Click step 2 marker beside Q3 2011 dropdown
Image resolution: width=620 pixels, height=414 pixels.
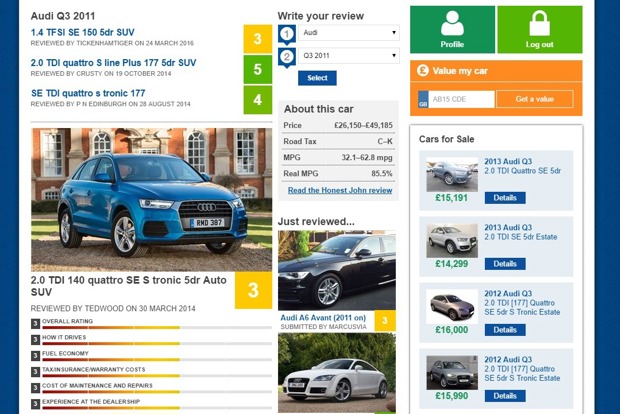coord(287,58)
